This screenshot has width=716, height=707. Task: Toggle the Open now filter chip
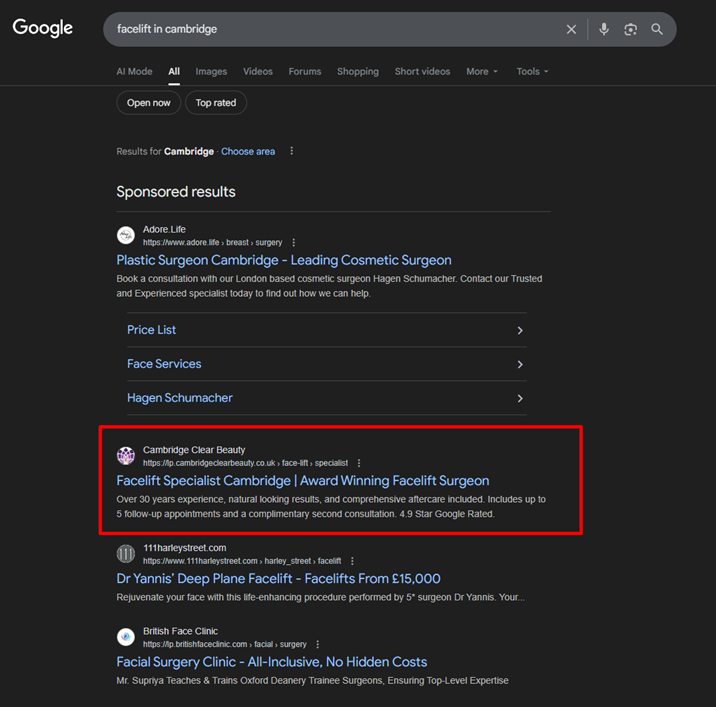tap(149, 103)
